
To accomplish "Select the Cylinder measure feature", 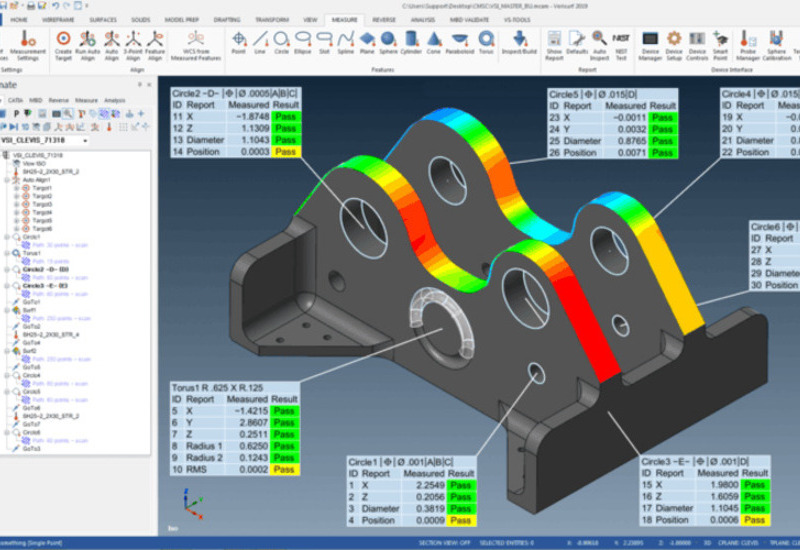I will 411,43.
